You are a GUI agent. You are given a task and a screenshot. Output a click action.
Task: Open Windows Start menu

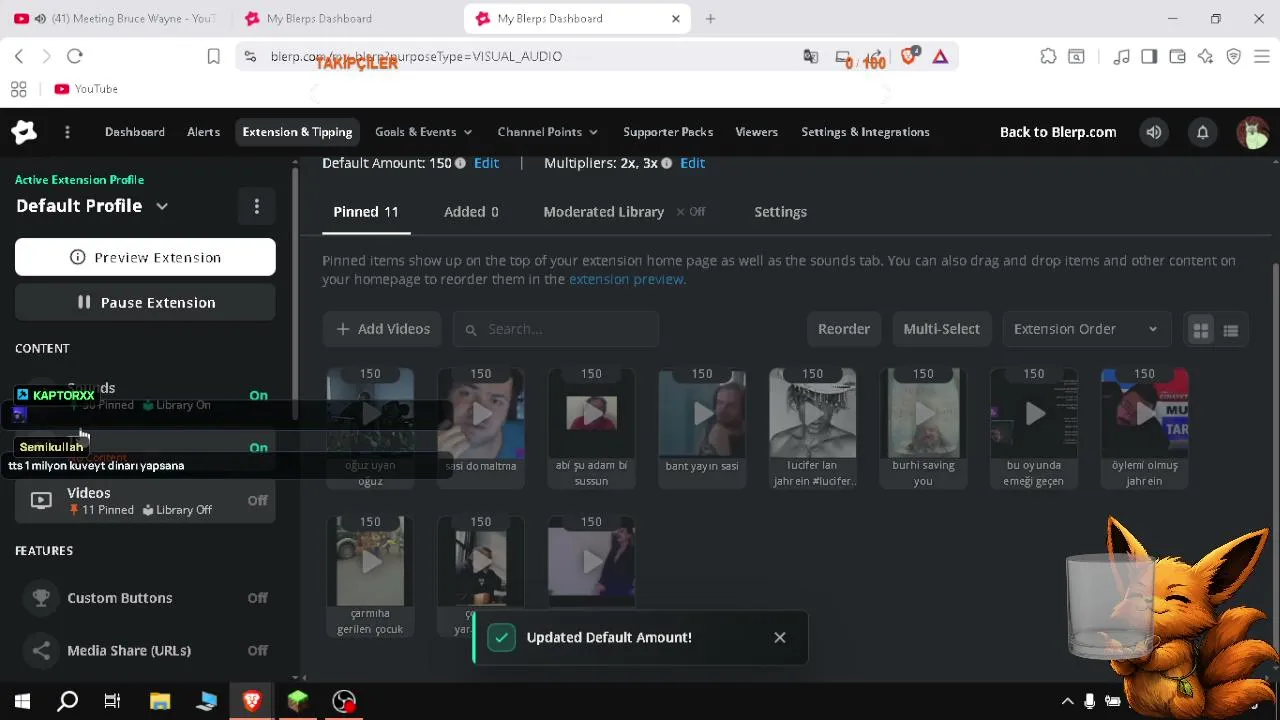click(x=22, y=701)
